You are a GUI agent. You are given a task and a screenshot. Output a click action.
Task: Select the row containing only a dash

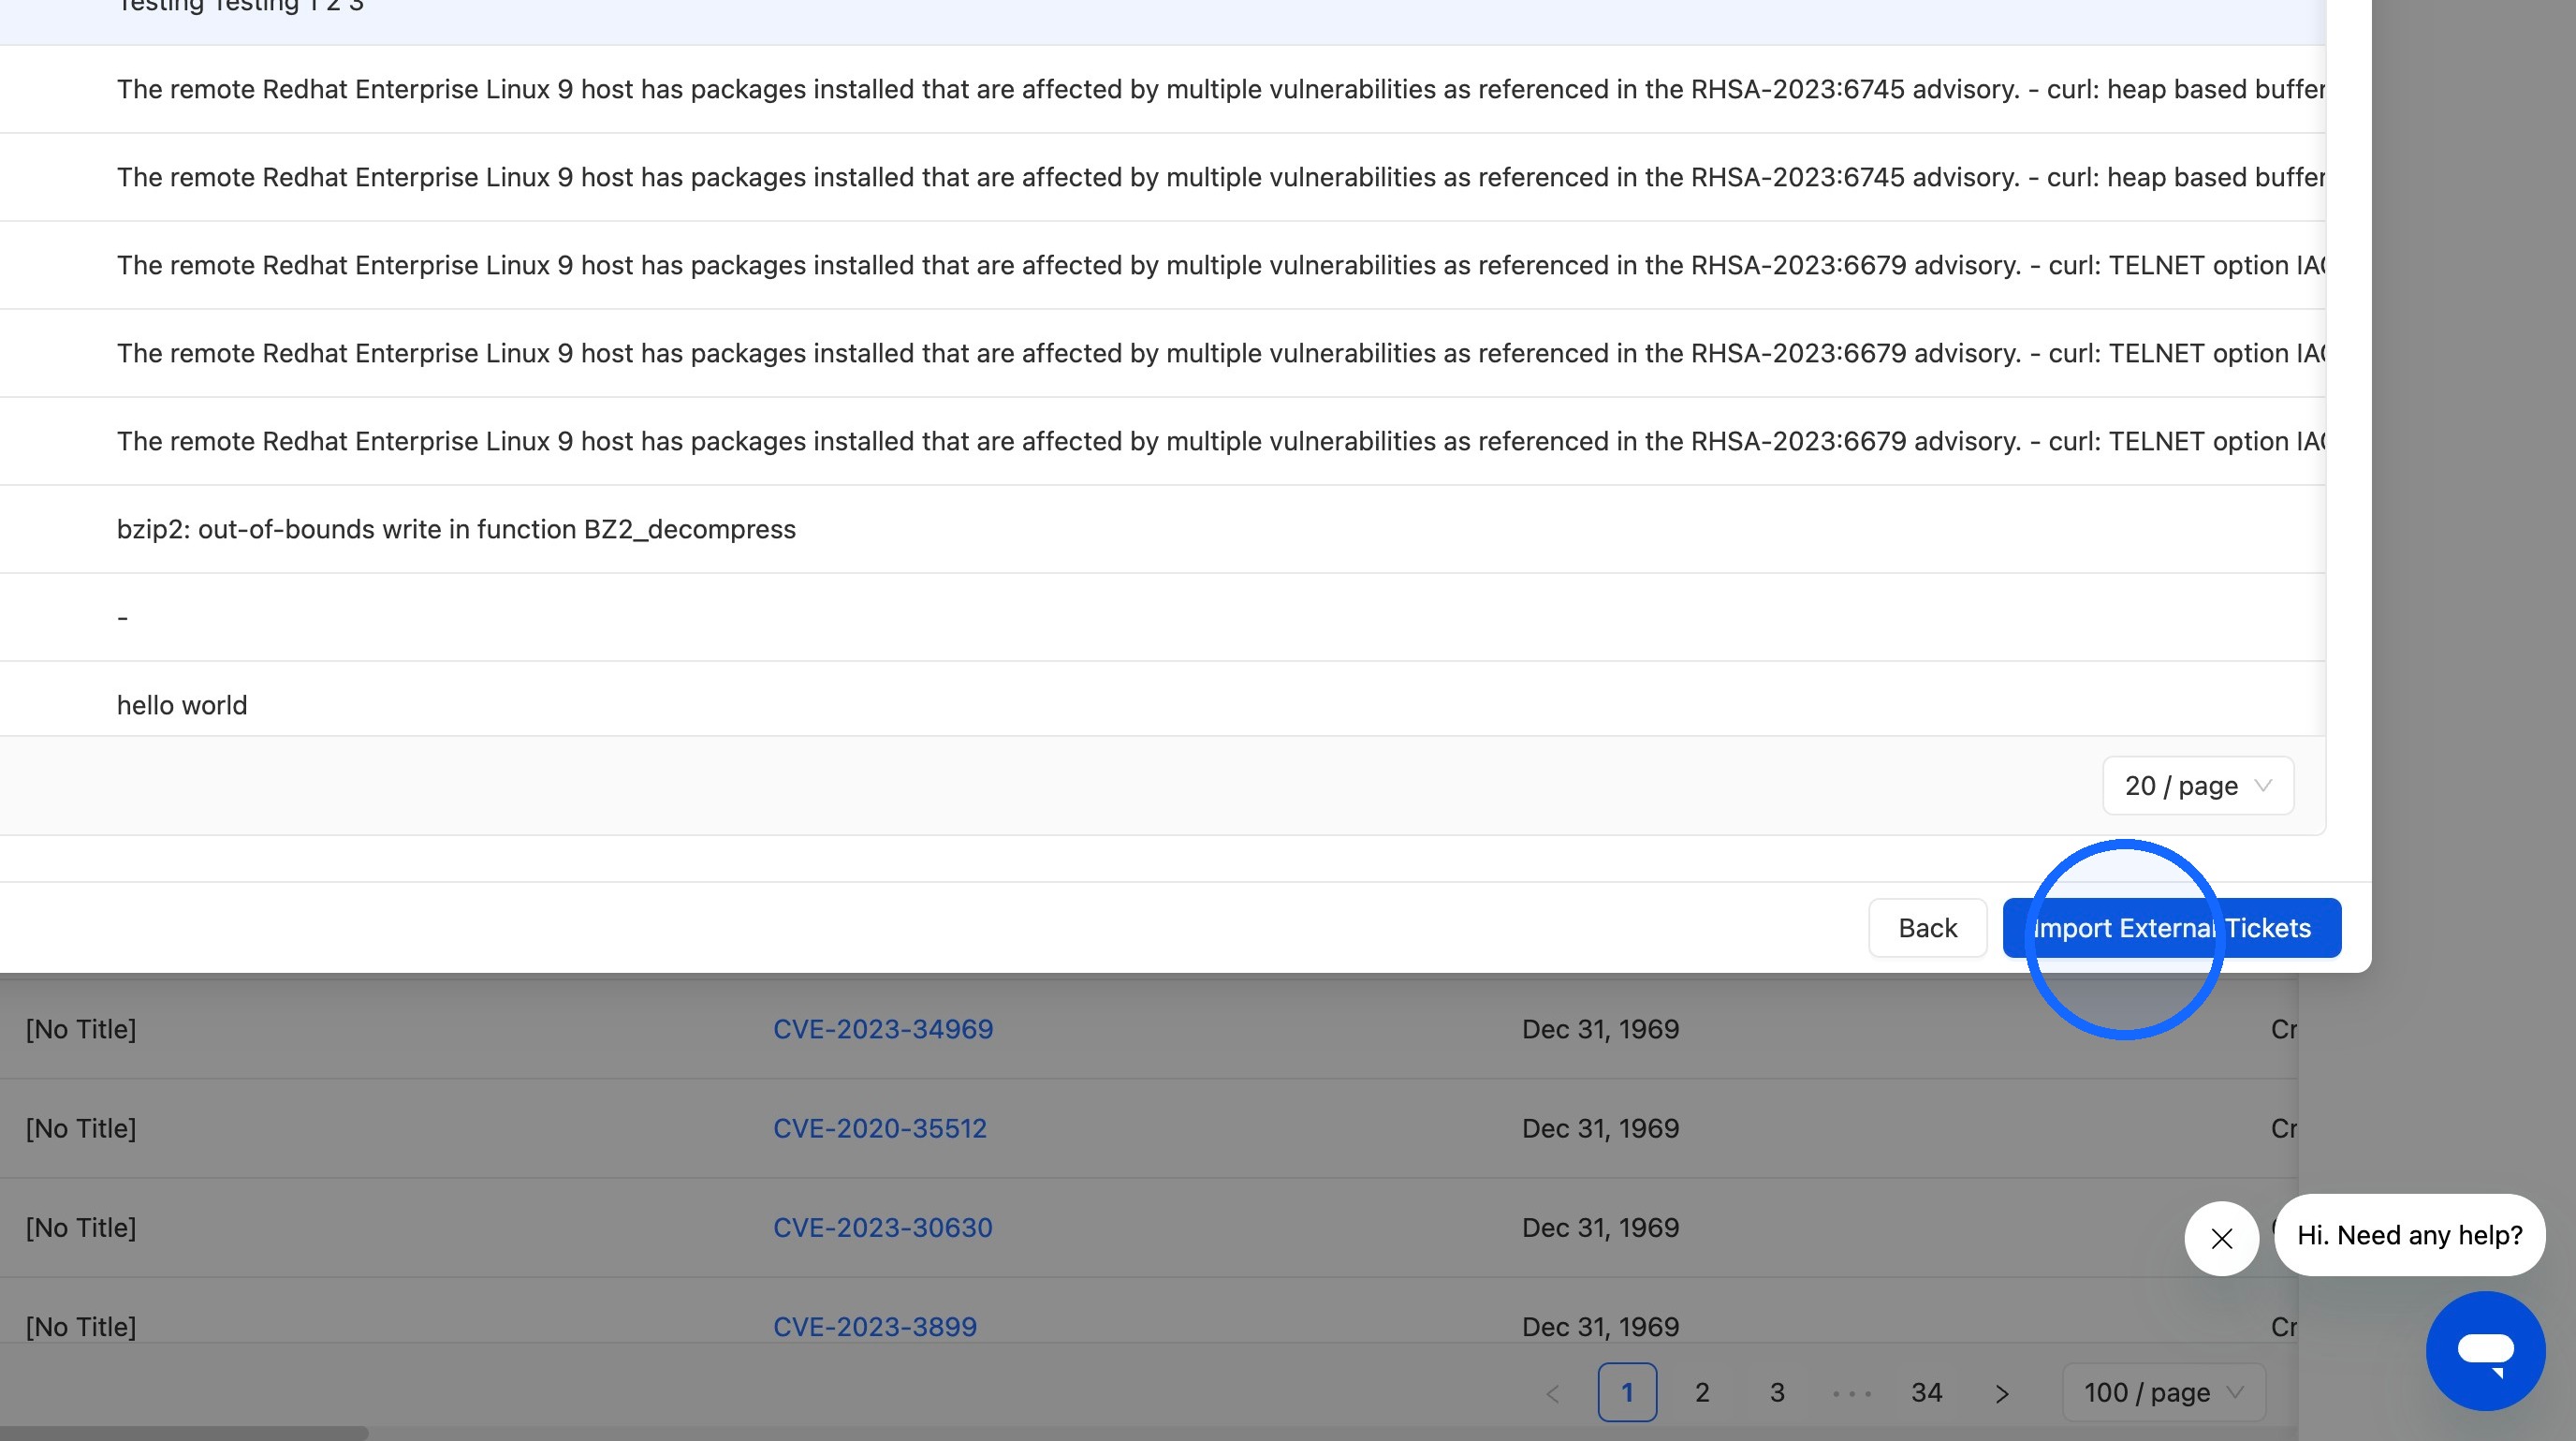tap(1162, 617)
